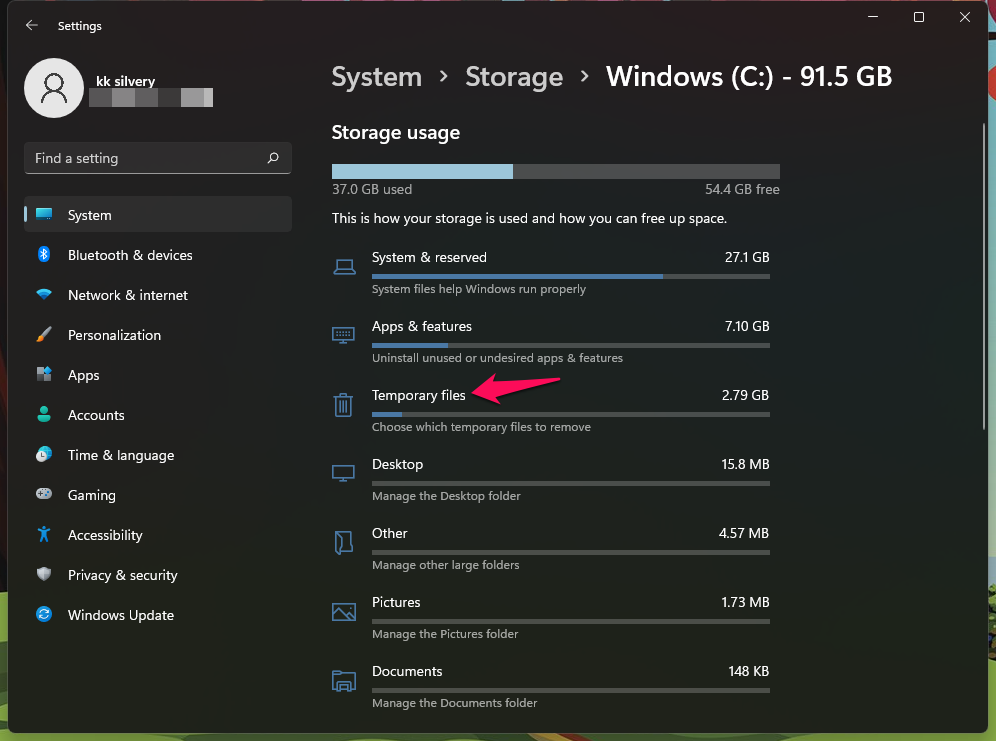Click System in the breadcrumb

377,77
